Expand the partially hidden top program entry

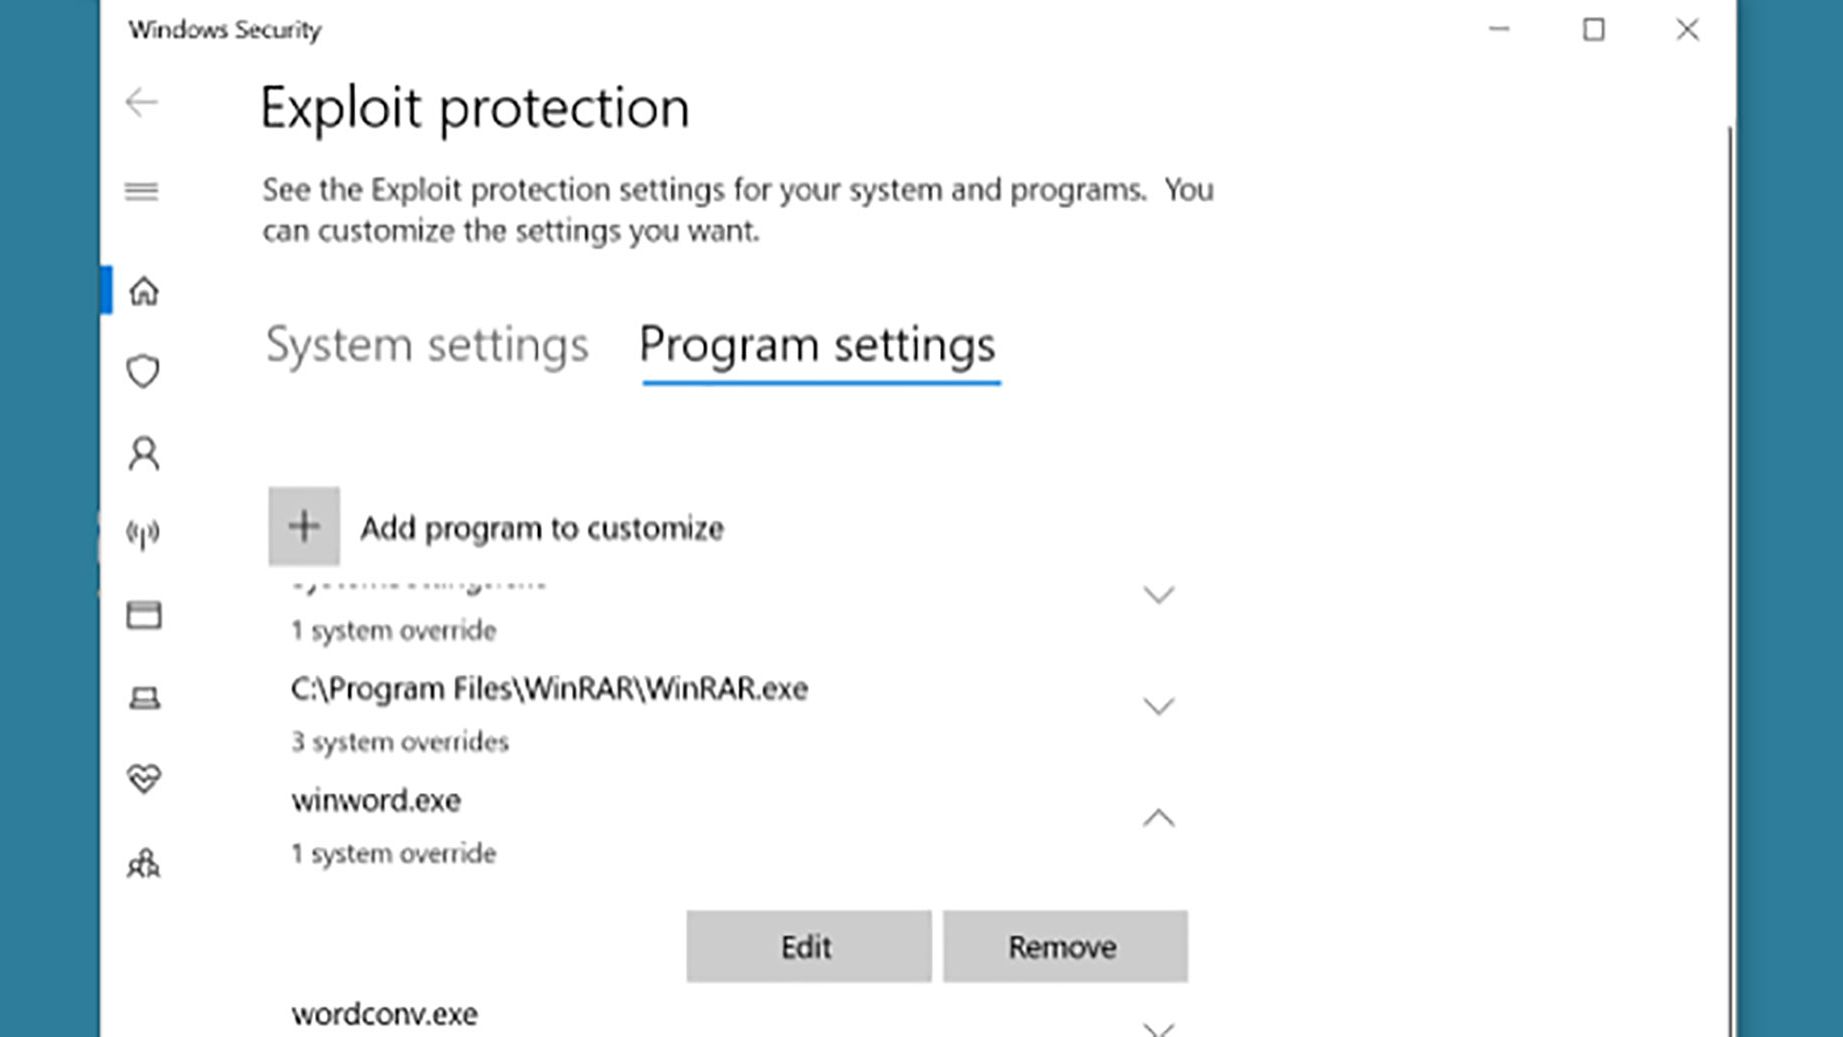1158,596
